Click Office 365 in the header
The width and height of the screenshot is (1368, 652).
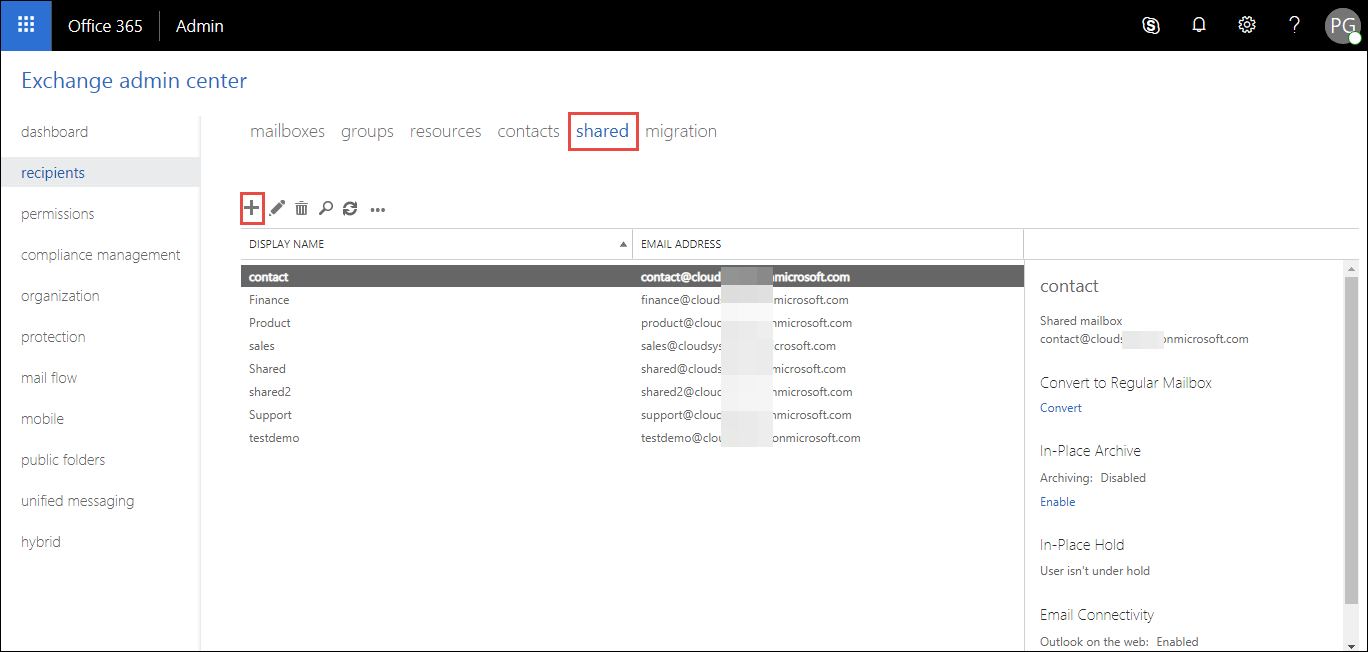pos(105,26)
